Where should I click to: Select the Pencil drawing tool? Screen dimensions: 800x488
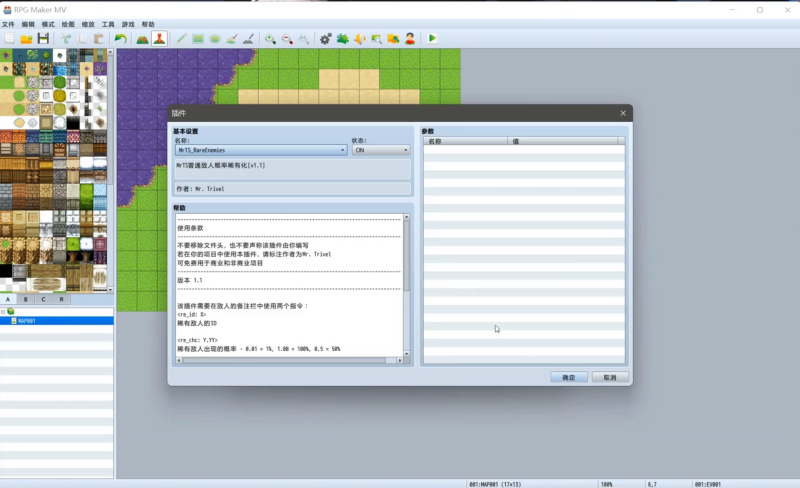[x=181, y=38]
